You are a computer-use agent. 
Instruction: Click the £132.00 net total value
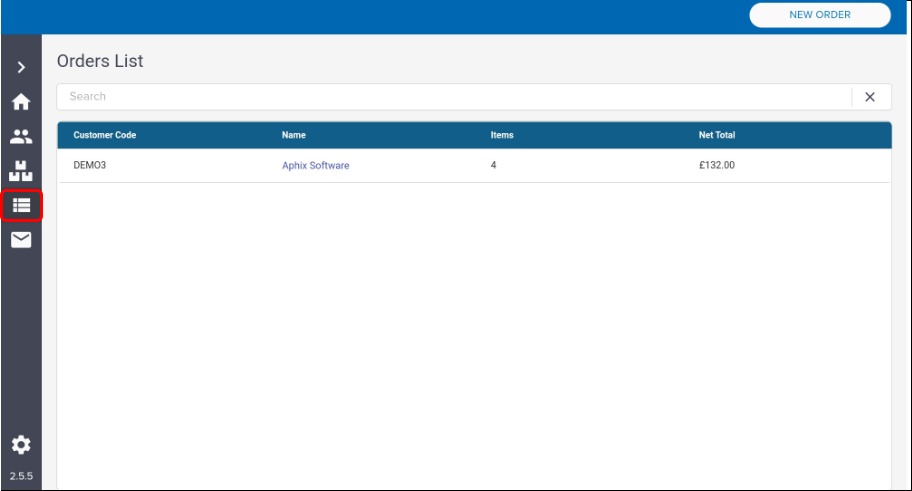[716, 165]
